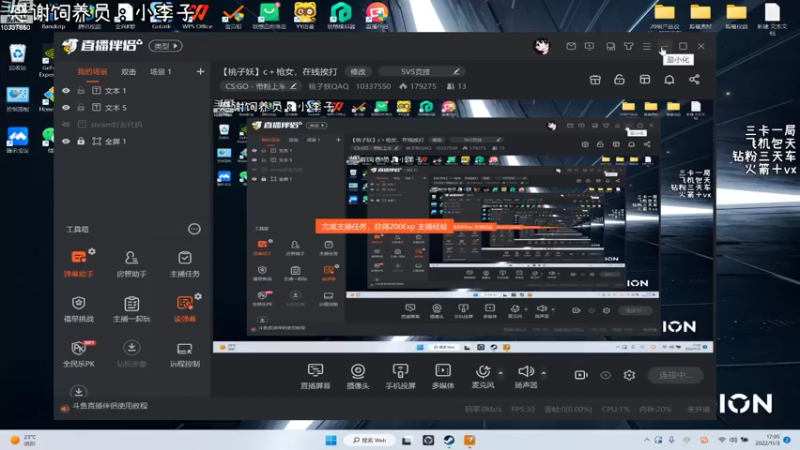Open the Steam icon in the taskbar
The height and width of the screenshot is (450, 800).
click(449, 440)
